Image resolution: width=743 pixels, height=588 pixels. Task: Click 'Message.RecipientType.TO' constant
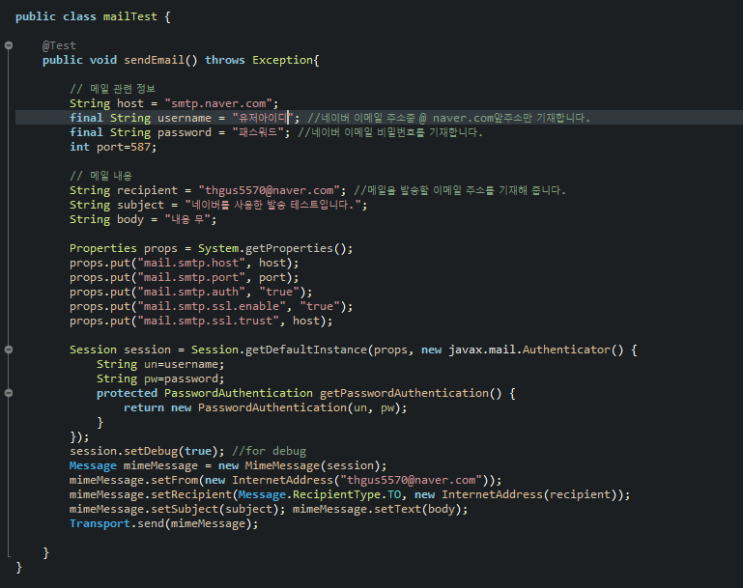(319, 495)
